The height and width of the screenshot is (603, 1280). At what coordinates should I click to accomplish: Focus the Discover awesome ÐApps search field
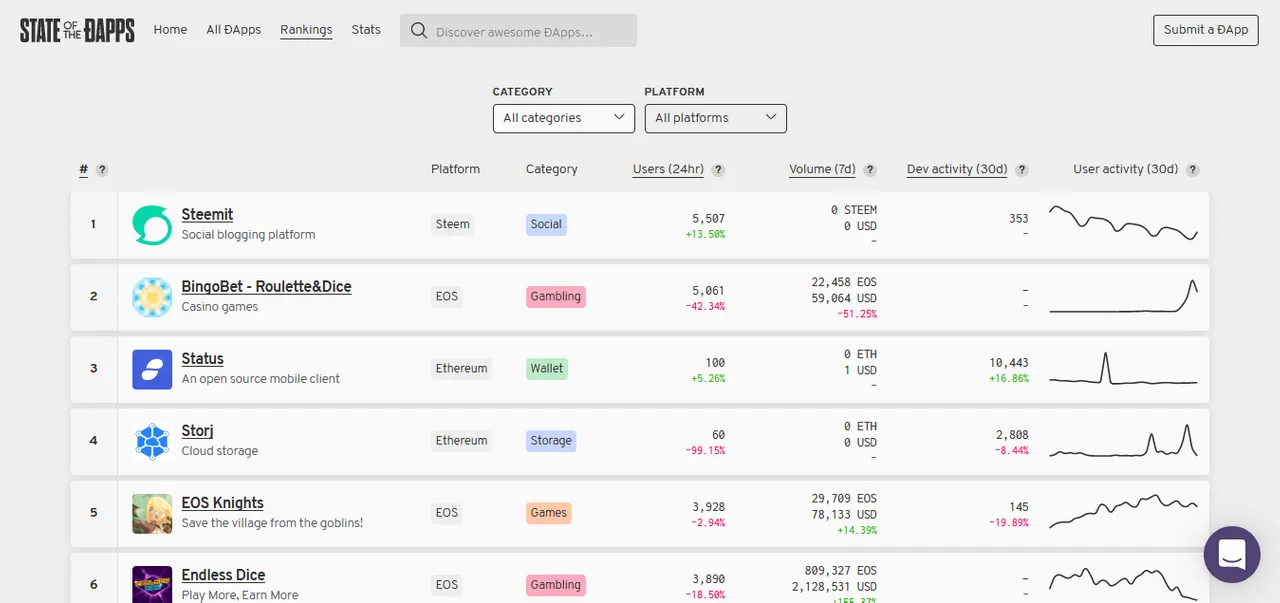coord(518,31)
